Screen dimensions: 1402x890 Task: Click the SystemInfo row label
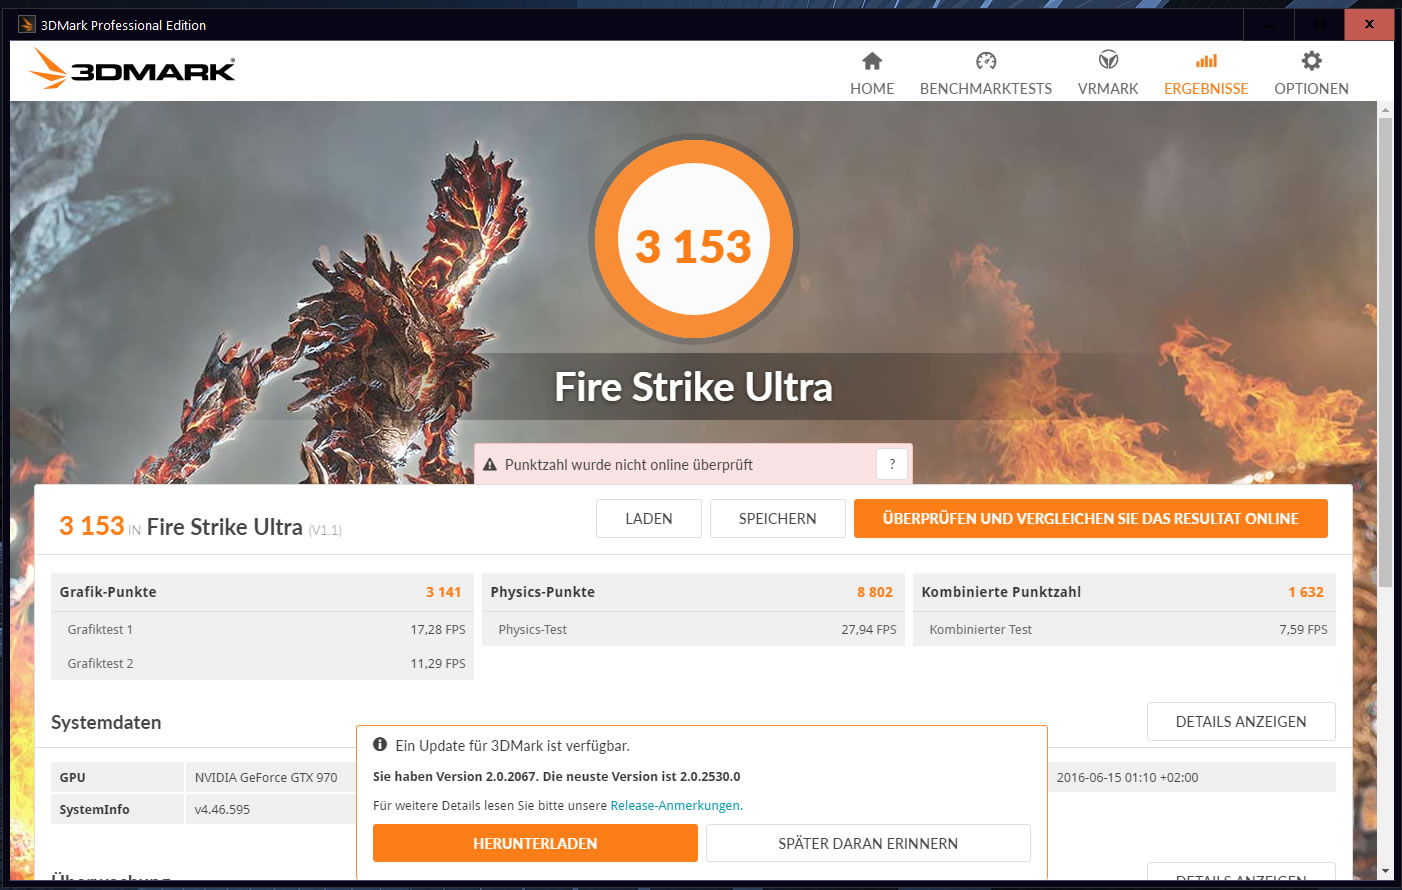(x=94, y=809)
